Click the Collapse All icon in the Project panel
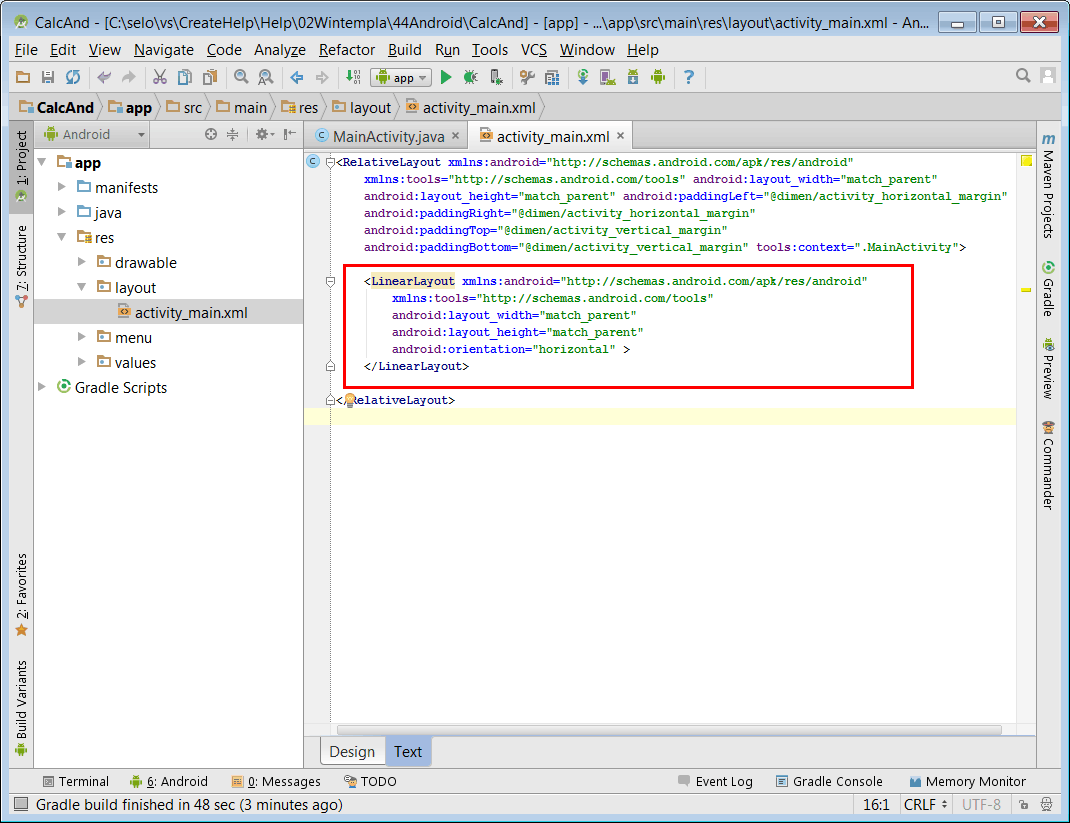This screenshot has height=823, width=1070. coord(233,134)
